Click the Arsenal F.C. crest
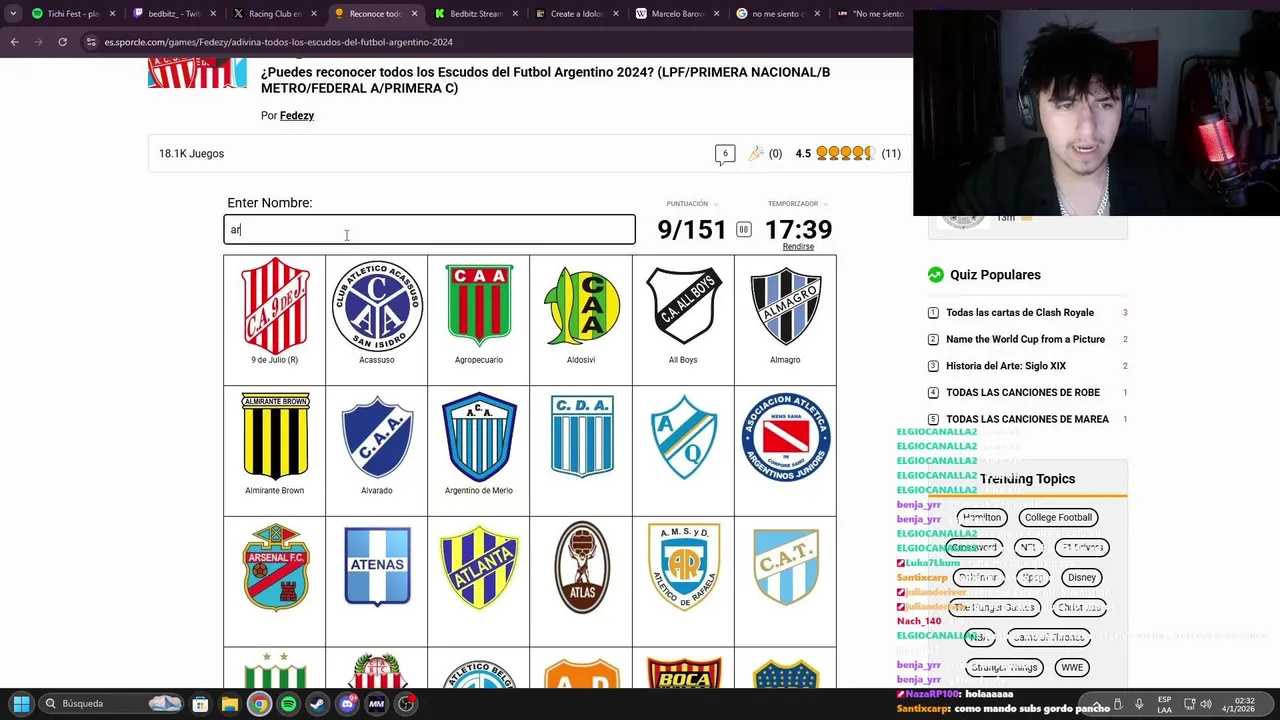 click(x=275, y=567)
